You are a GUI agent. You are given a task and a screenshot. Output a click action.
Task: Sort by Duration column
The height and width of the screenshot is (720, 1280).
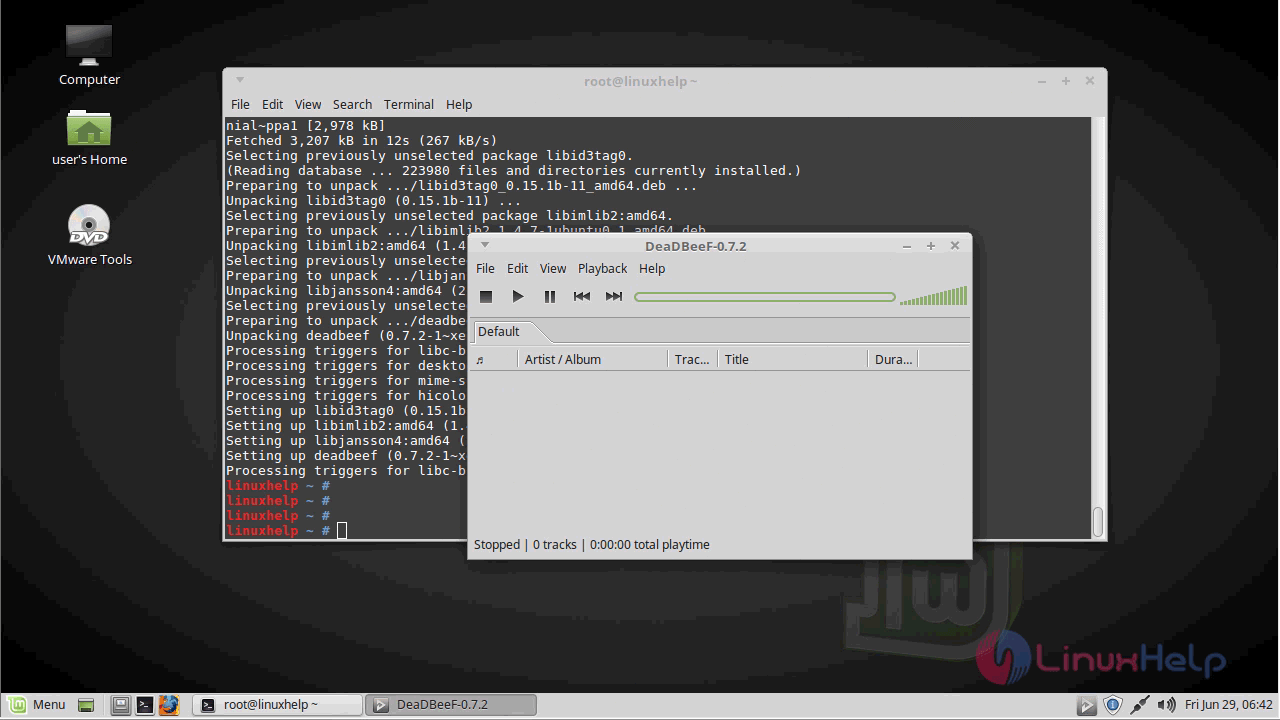pos(893,359)
